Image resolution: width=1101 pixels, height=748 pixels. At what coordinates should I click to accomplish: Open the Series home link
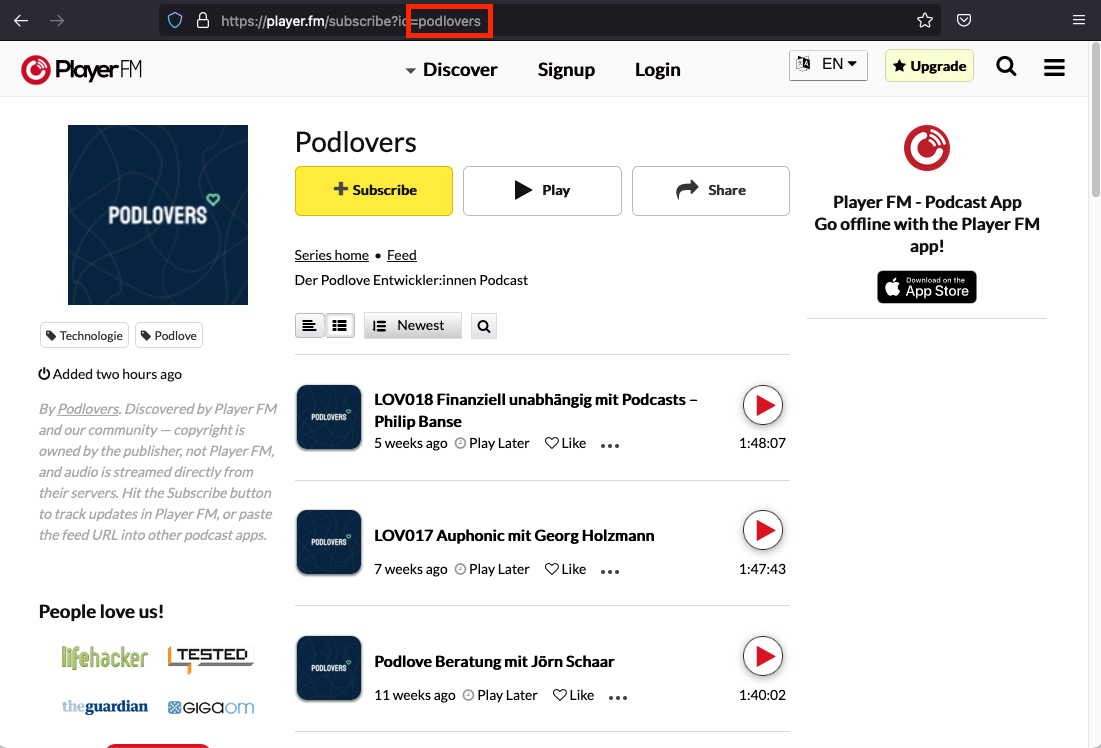point(331,255)
